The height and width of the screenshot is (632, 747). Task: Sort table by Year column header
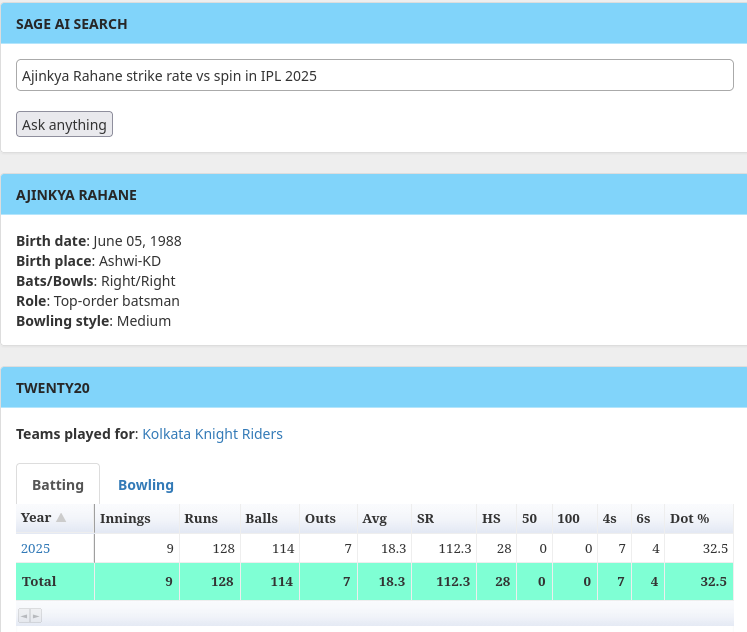55,518
